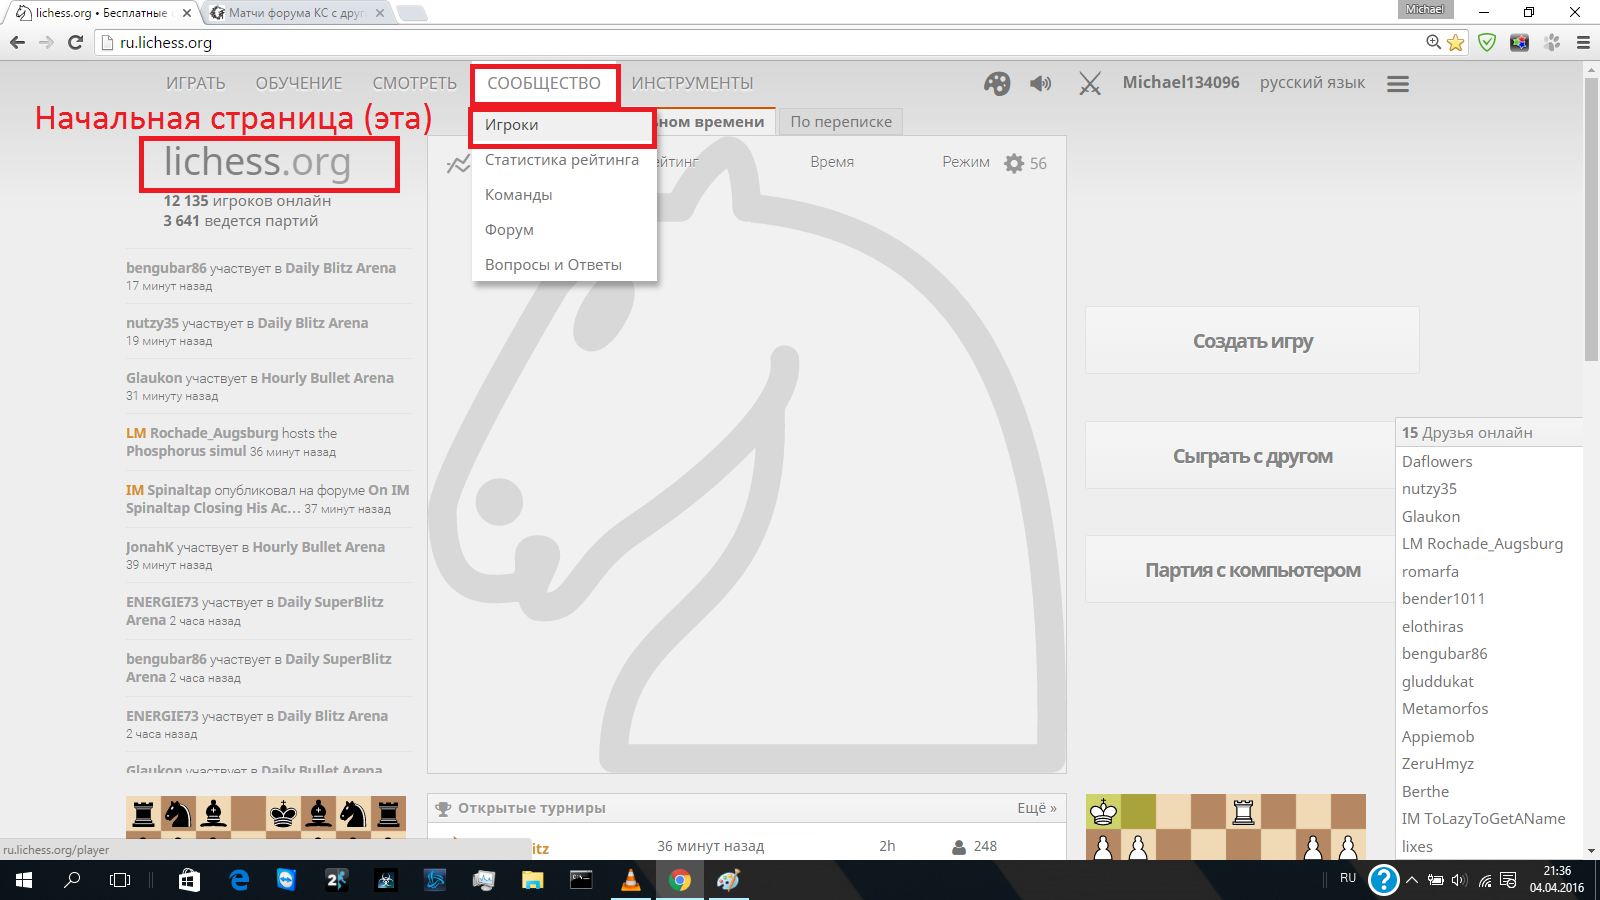Open the theme palette icon
The height and width of the screenshot is (900, 1600).
click(997, 83)
